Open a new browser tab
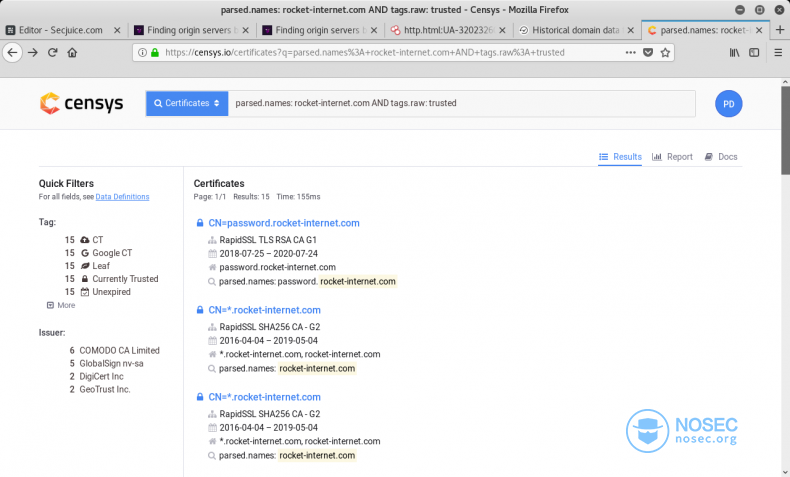Viewport: 790px width, 477px height. [x=780, y=30]
